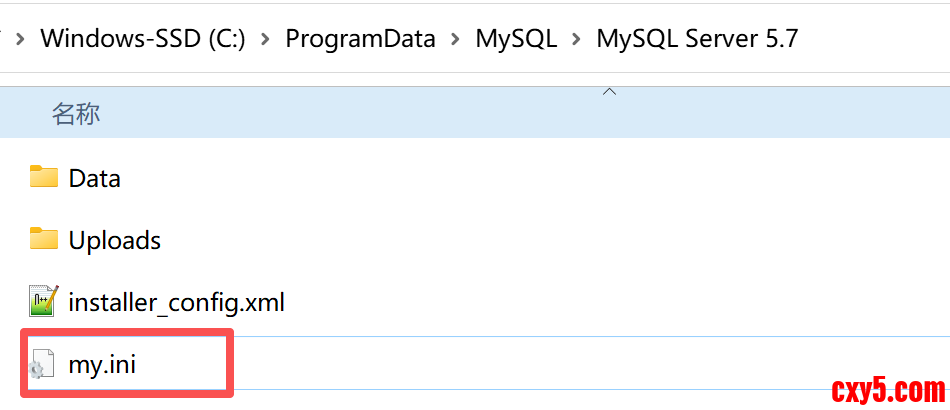Image resolution: width=950 pixels, height=410 pixels.
Task: Navigate to ProgramData in the address path
Action: tap(360, 39)
